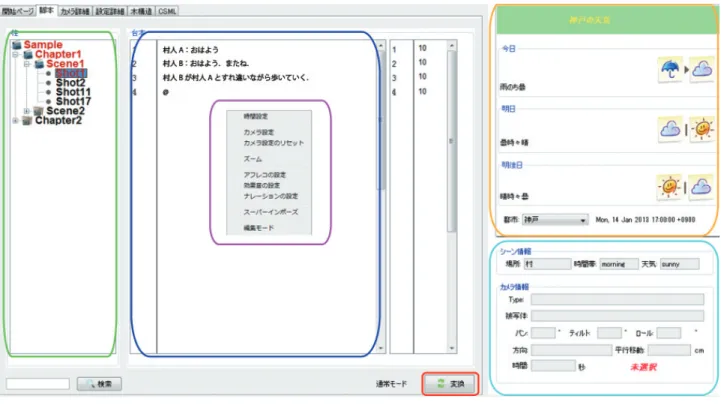721x405 pixels.
Task: Click the 時間 seconds field
Action: pyautogui.click(x=553, y=366)
